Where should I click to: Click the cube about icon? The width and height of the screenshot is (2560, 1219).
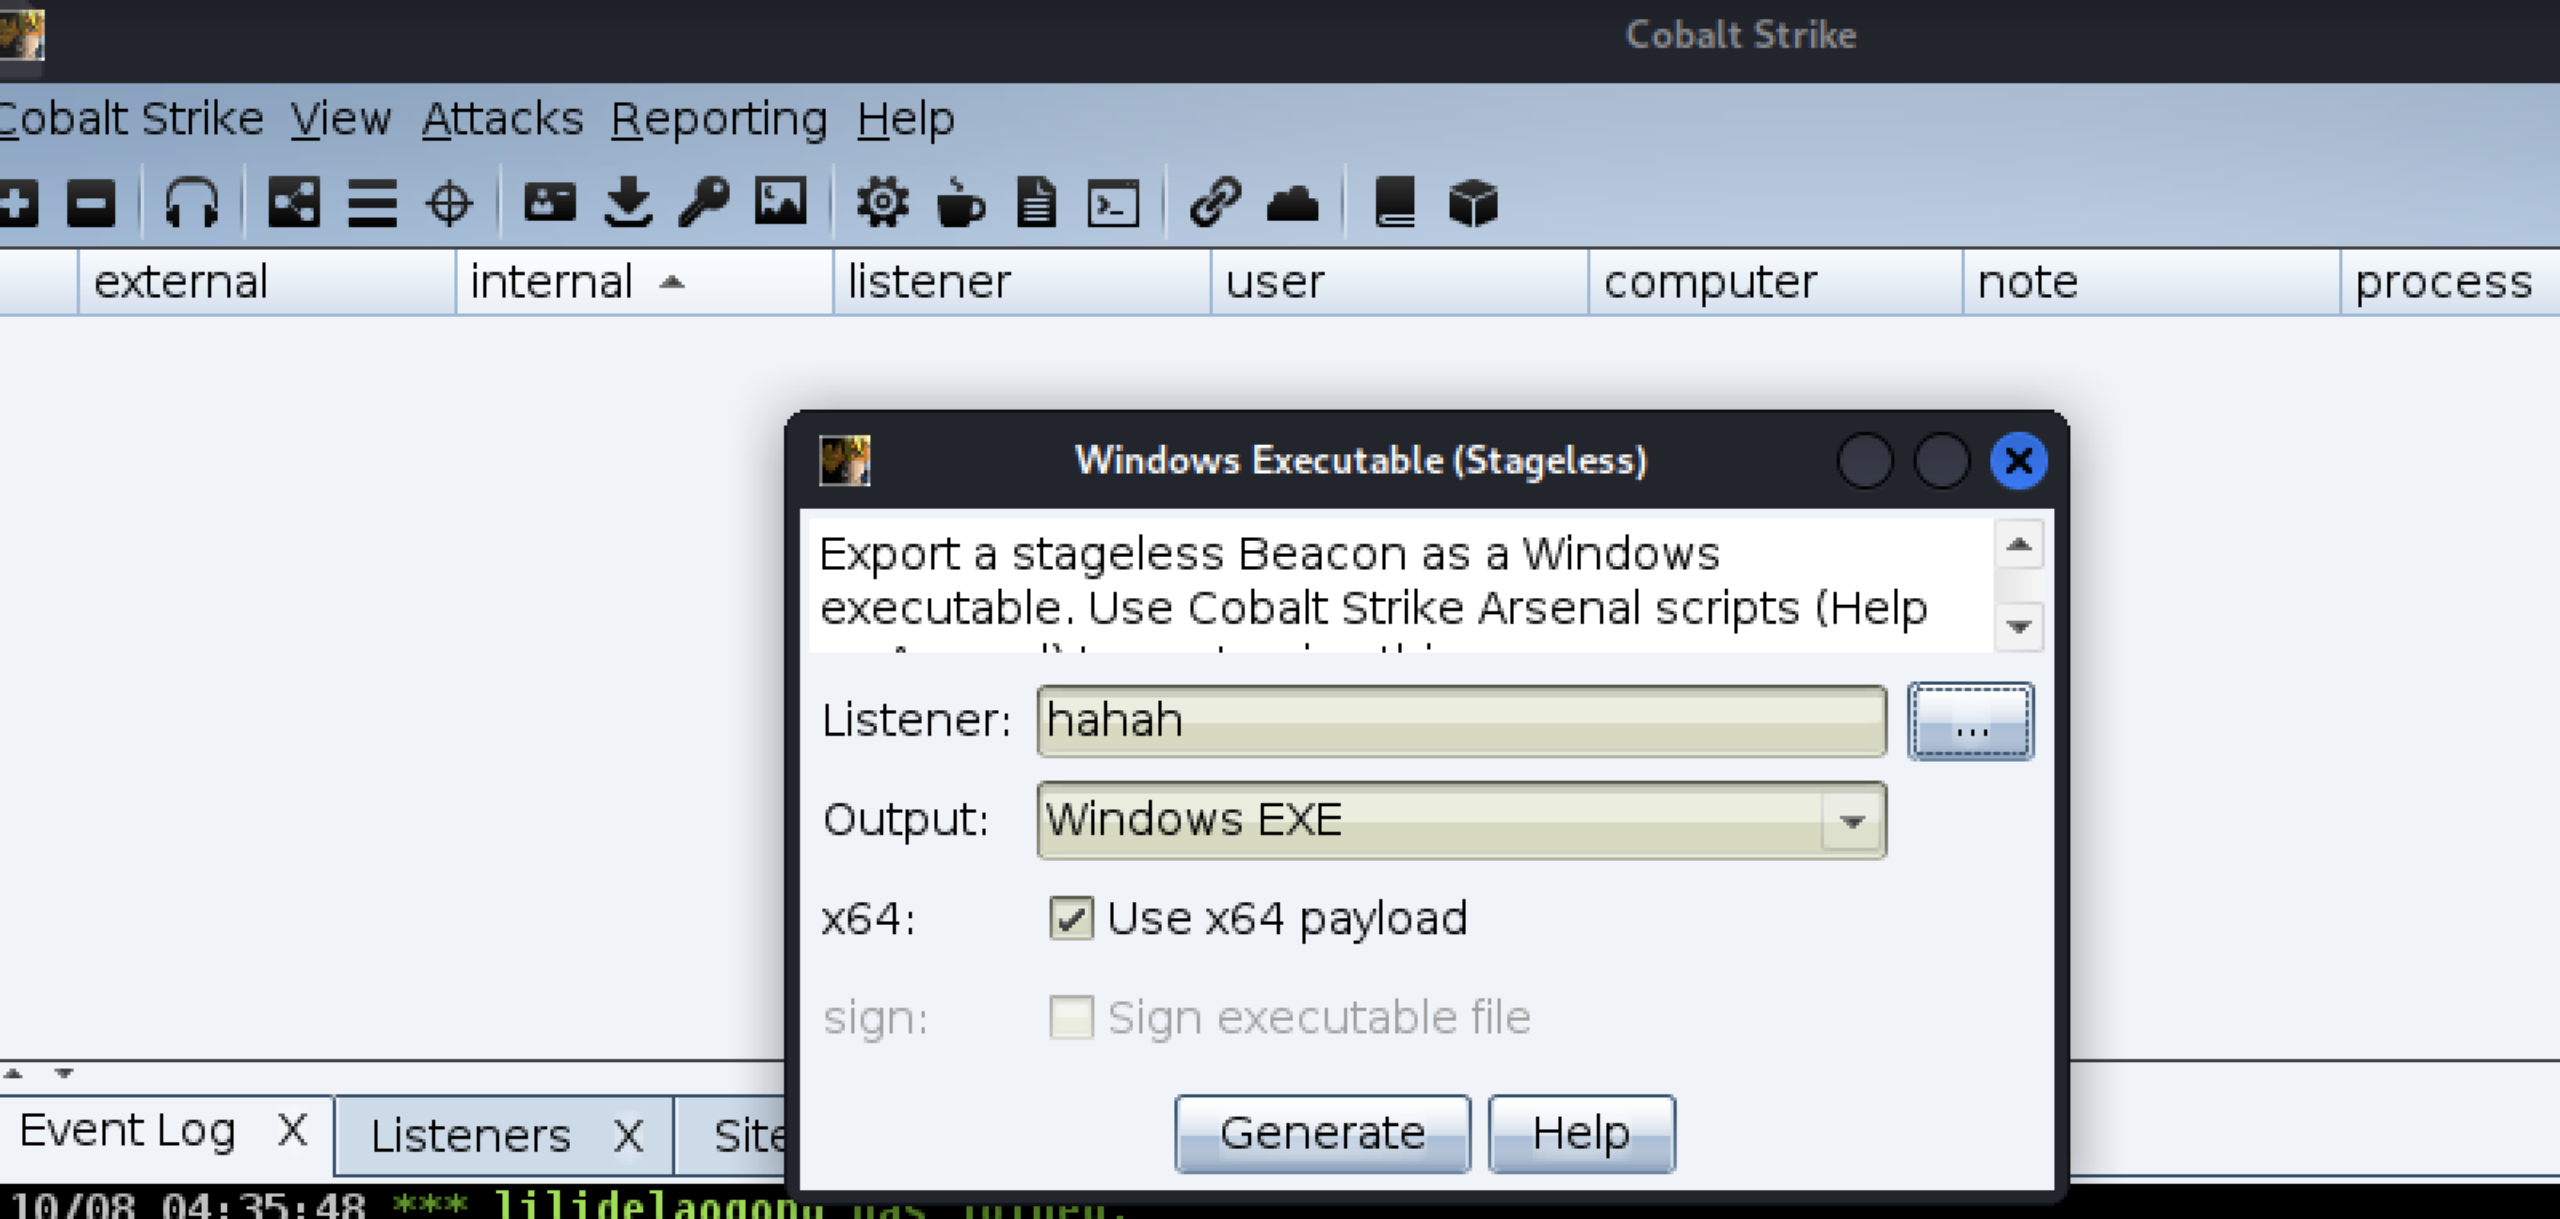pos(1473,203)
